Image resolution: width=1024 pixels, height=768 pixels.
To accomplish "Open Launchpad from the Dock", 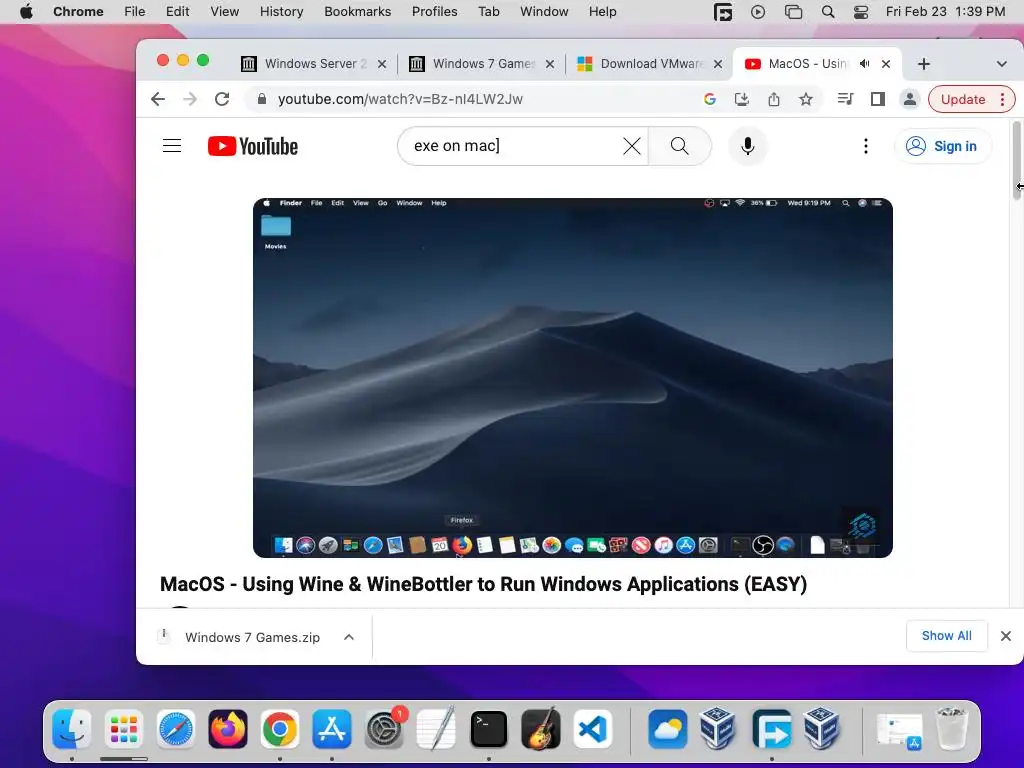I will pyautogui.click(x=123, y=729).
